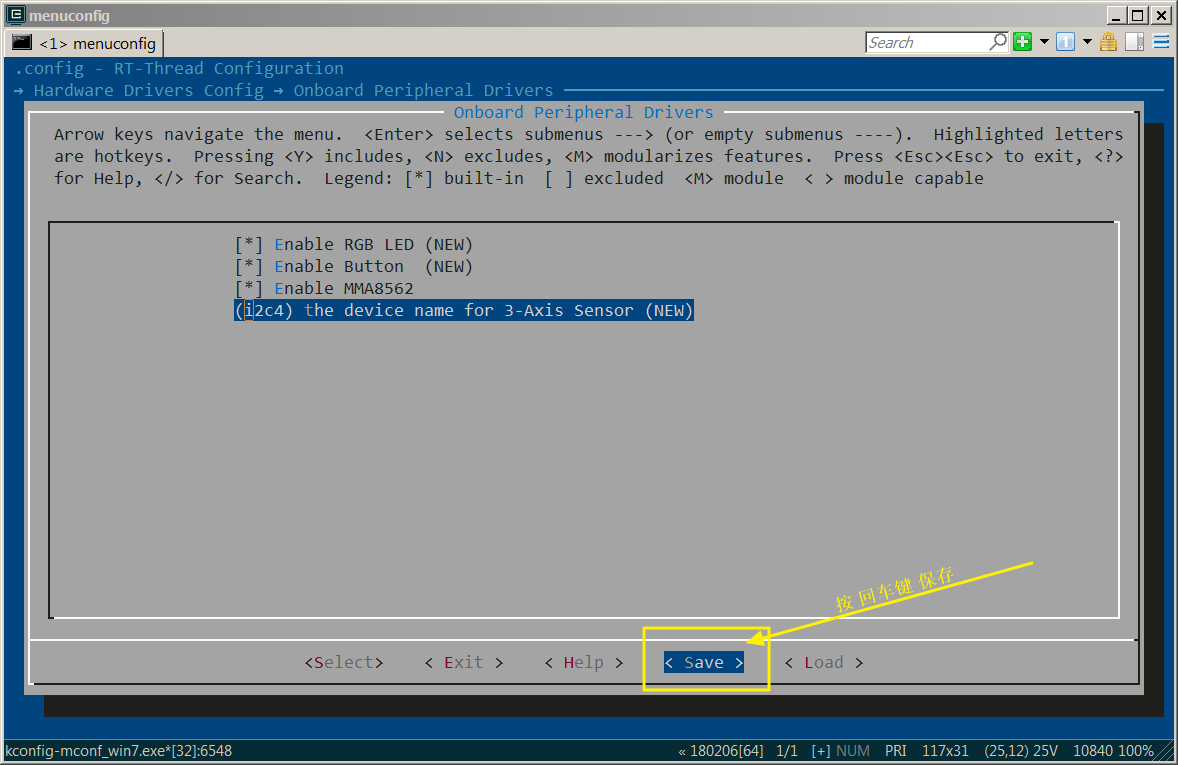Click the active console number 1 icon
Viewport: 1178px width, 765px height.
coord(1065,42)
